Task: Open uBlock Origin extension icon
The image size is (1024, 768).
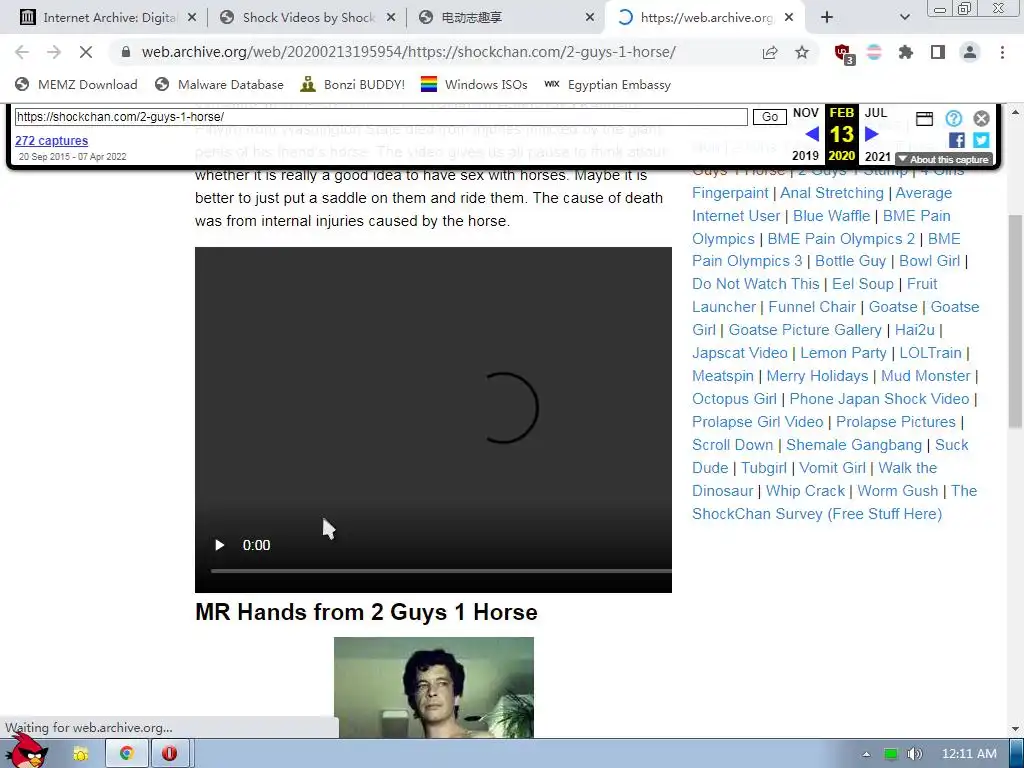Action: tap(844, 54)
